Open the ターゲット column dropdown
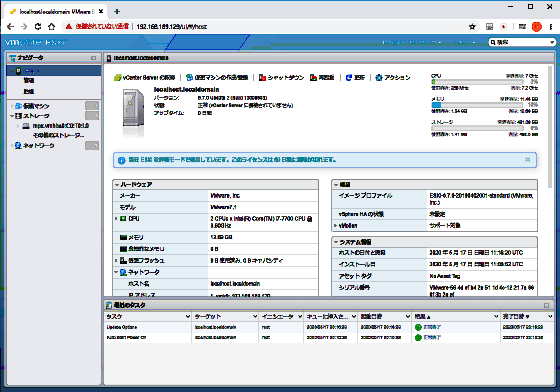This screenshot has height=392, width=560. [255, 317]
